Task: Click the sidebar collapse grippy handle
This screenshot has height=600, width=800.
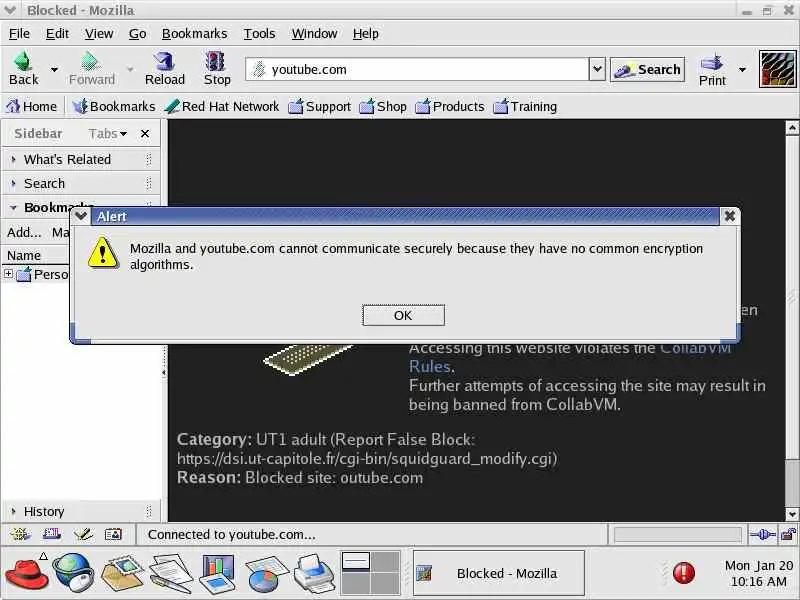Action: click(164, 372)
